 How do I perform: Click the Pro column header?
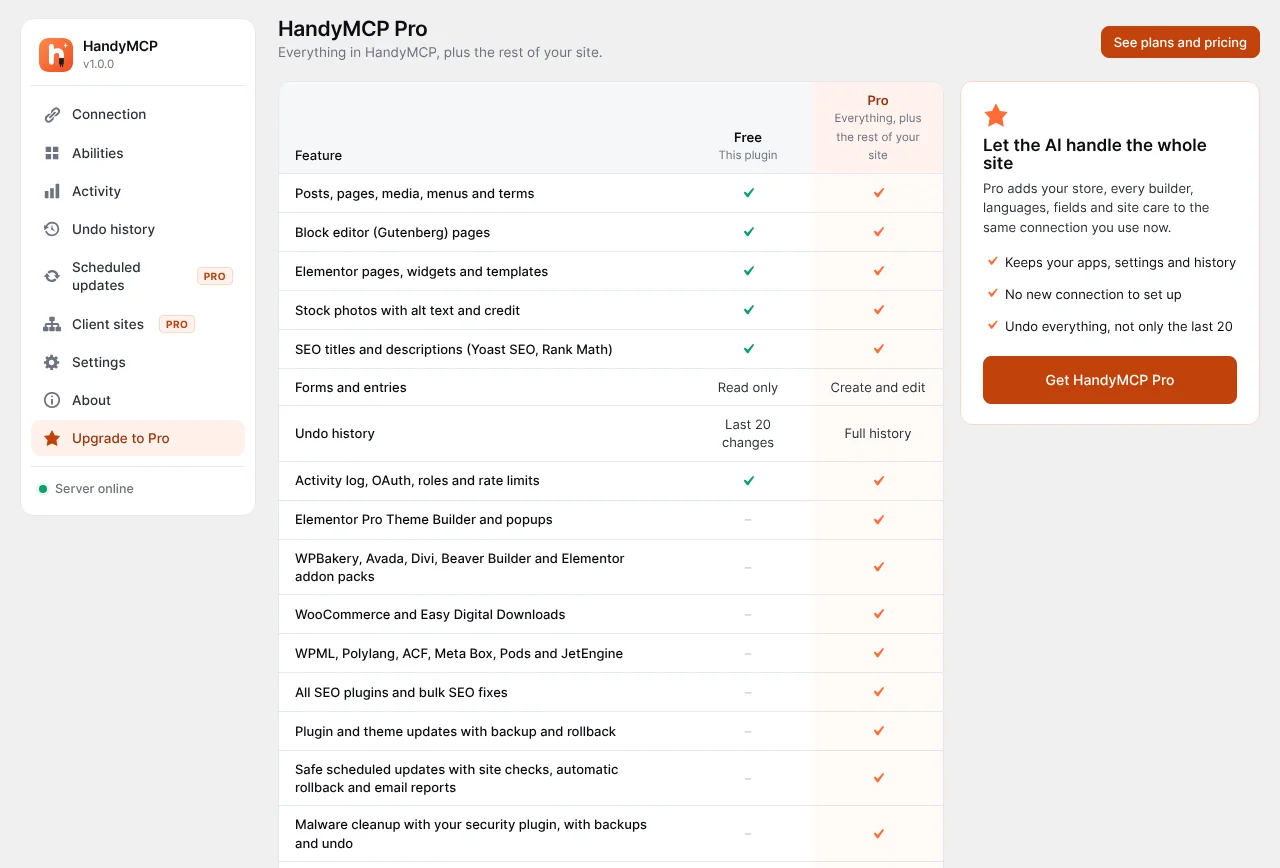click(878, 127)
